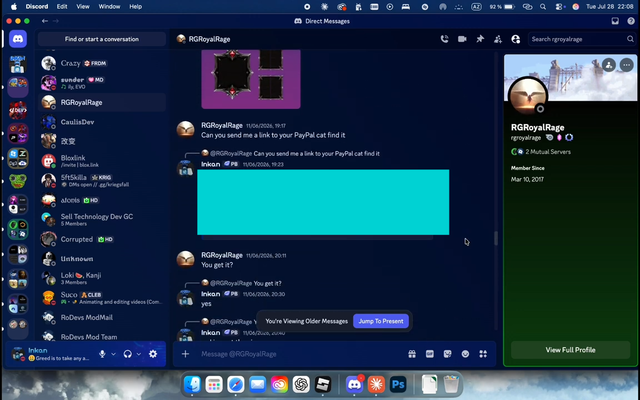The height and width of the screenshot is (400, 640).
Task: Open the Apps launcher icon in message box
Action: click(x=483, y=354)
